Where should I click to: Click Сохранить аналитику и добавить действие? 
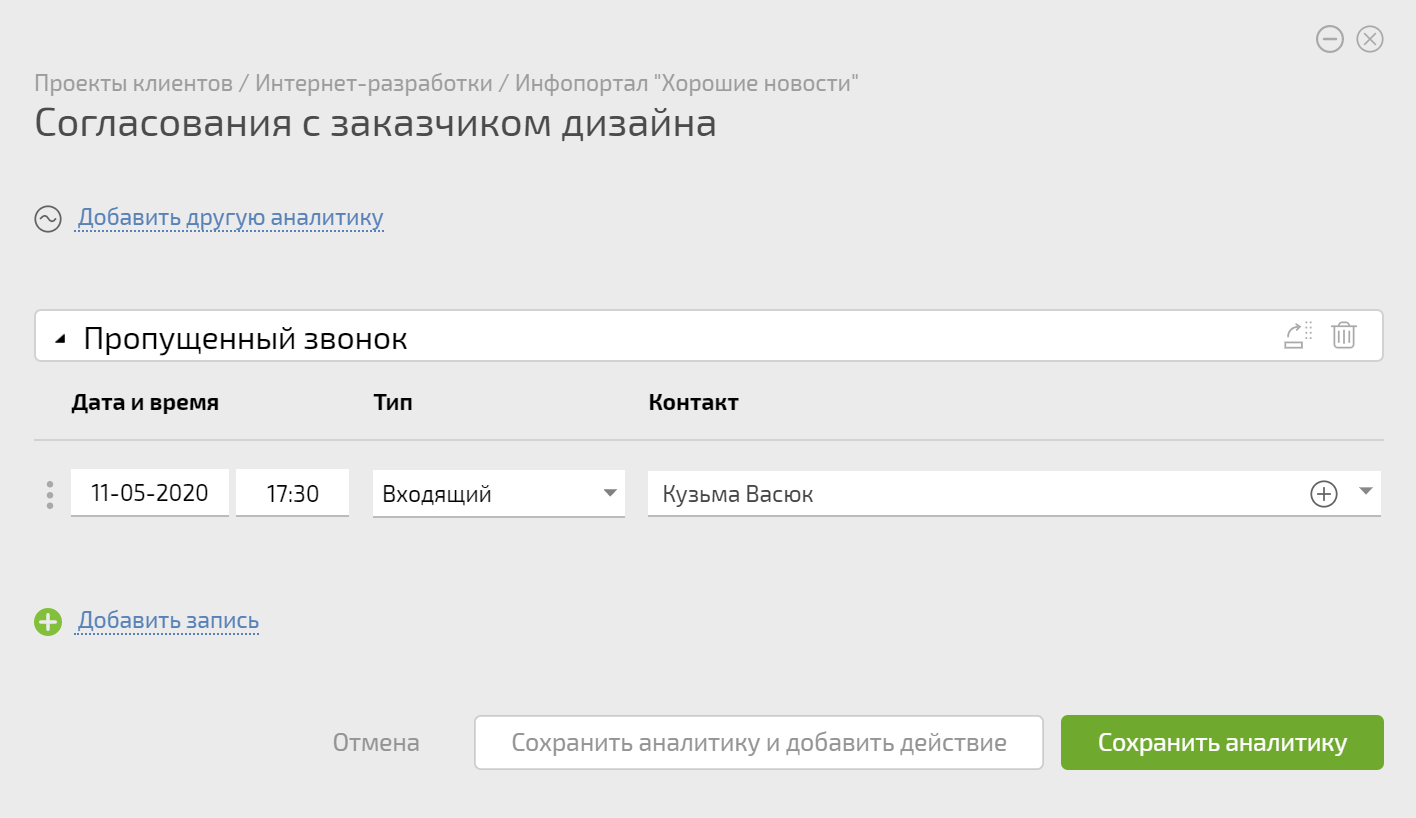(758, 743)
